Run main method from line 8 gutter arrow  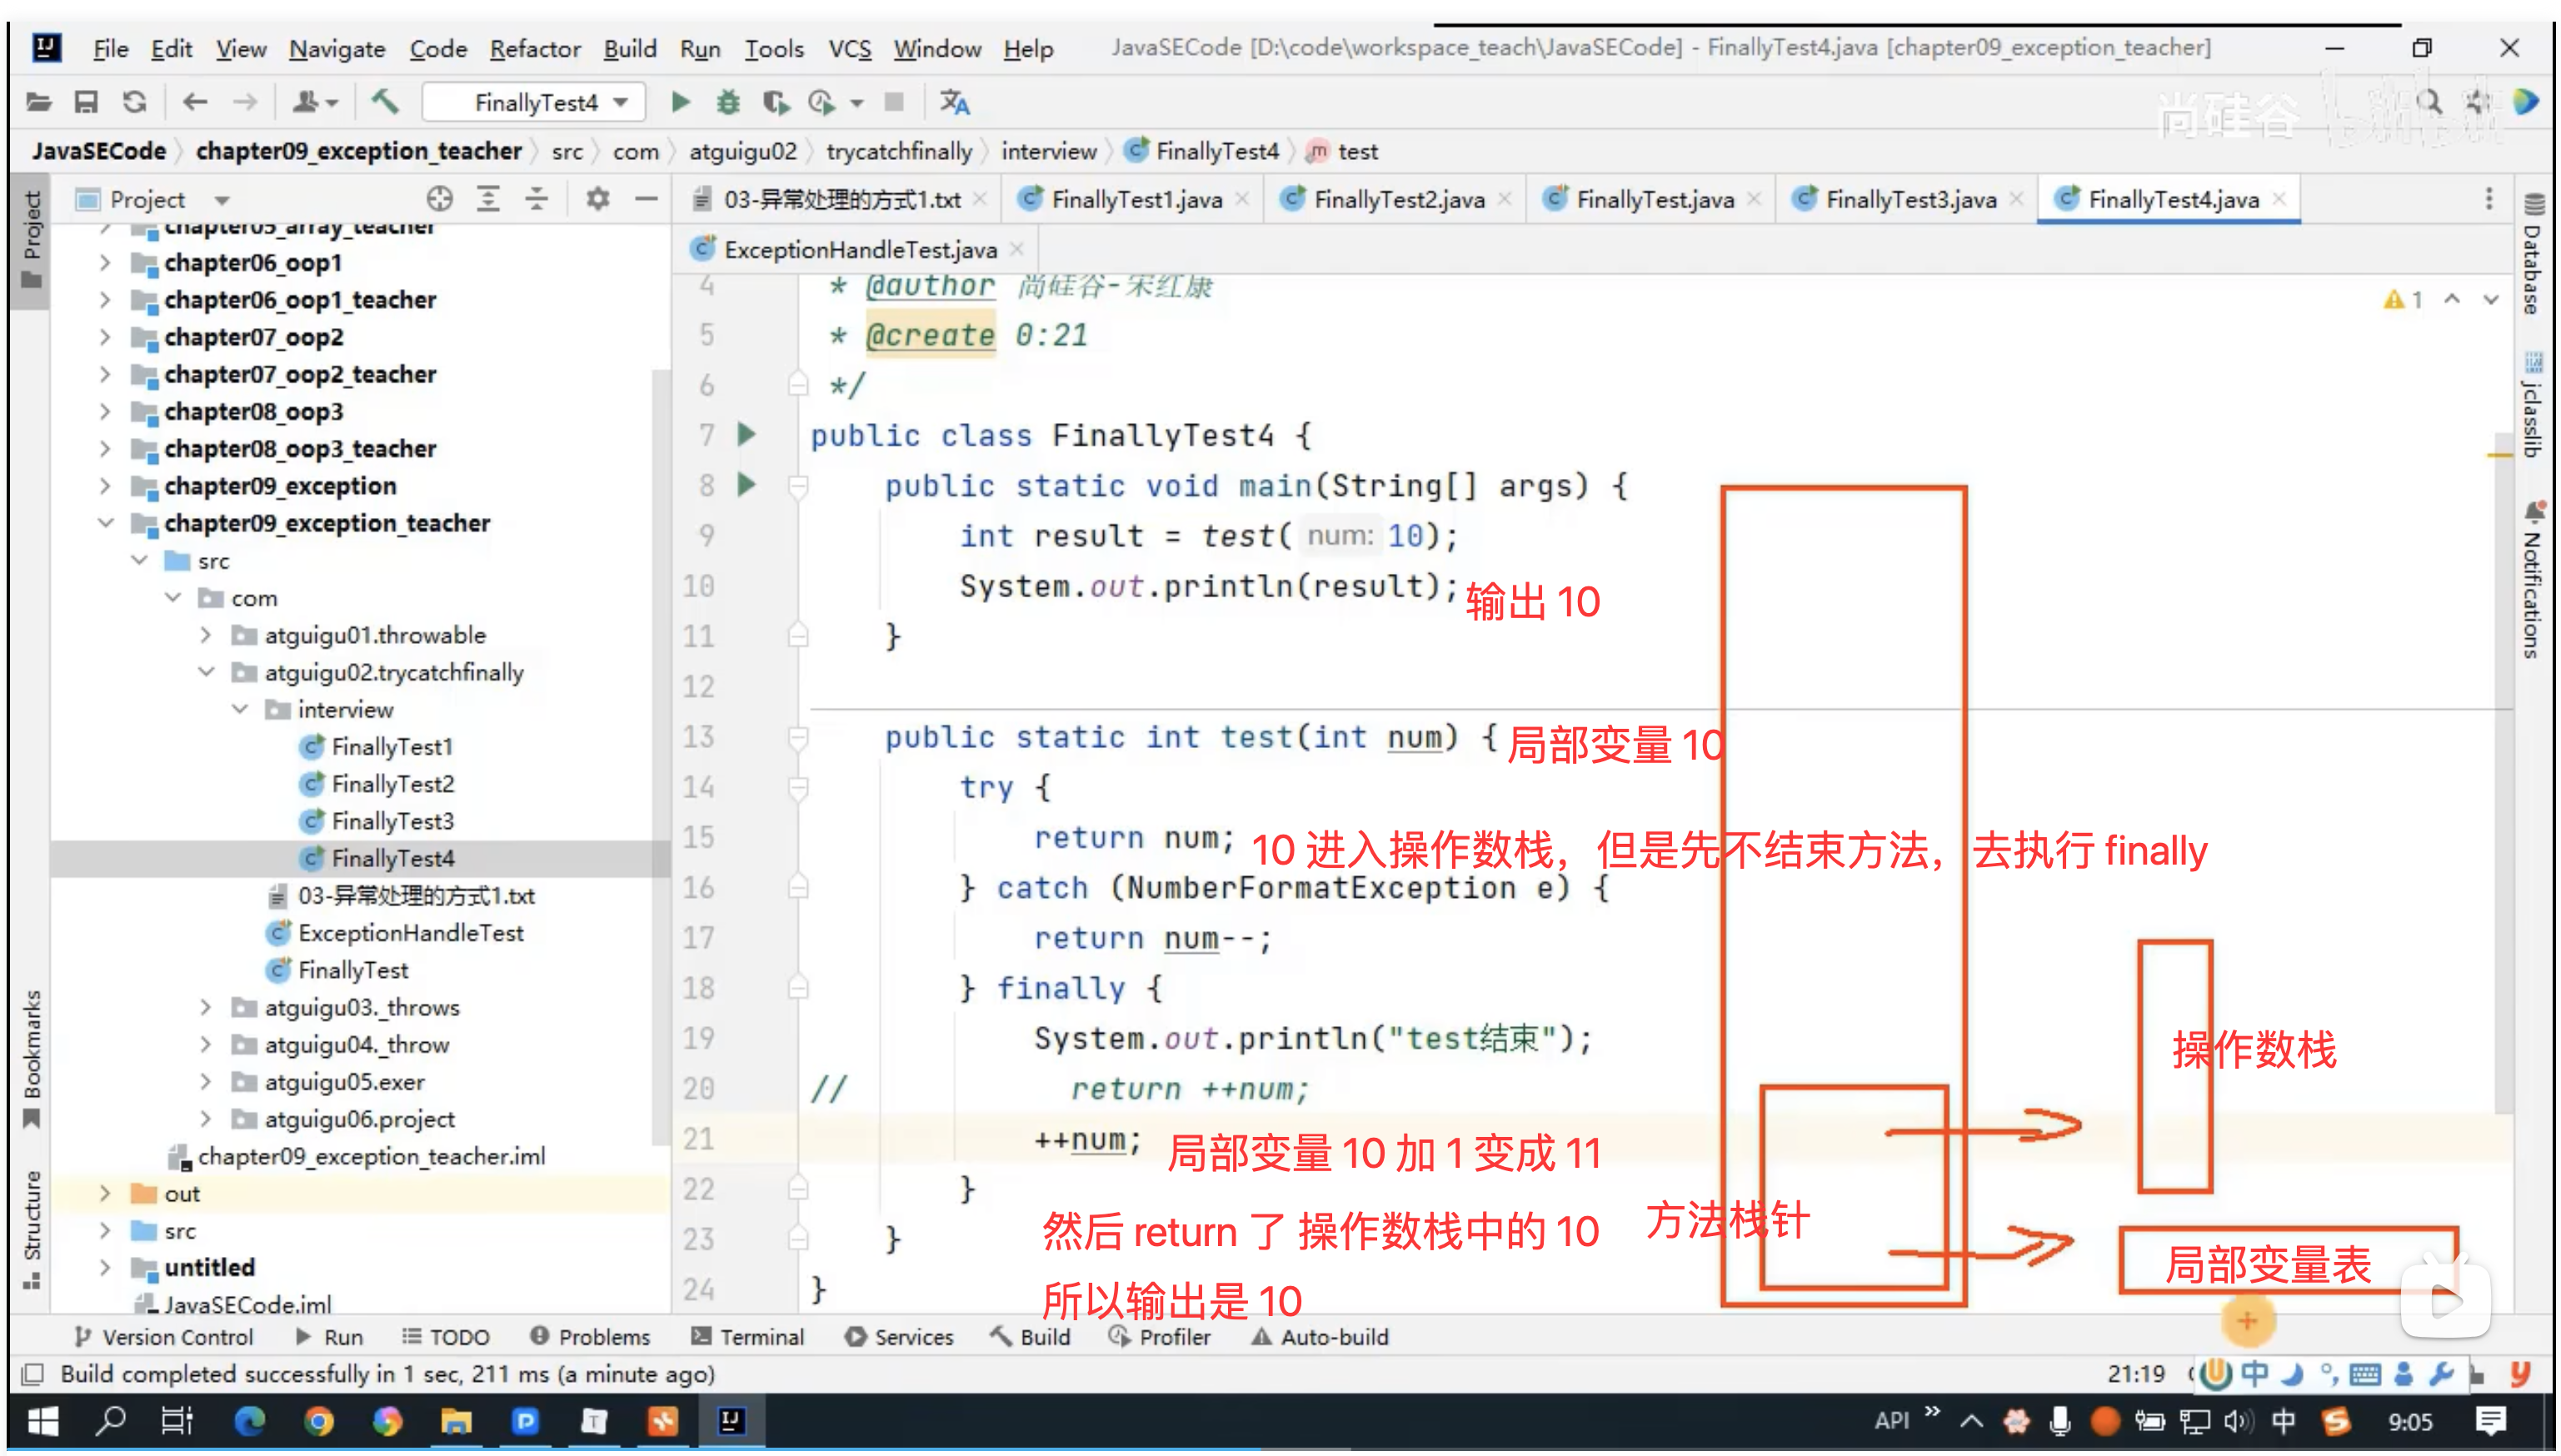pyautogui.click(x=746, y=486)
